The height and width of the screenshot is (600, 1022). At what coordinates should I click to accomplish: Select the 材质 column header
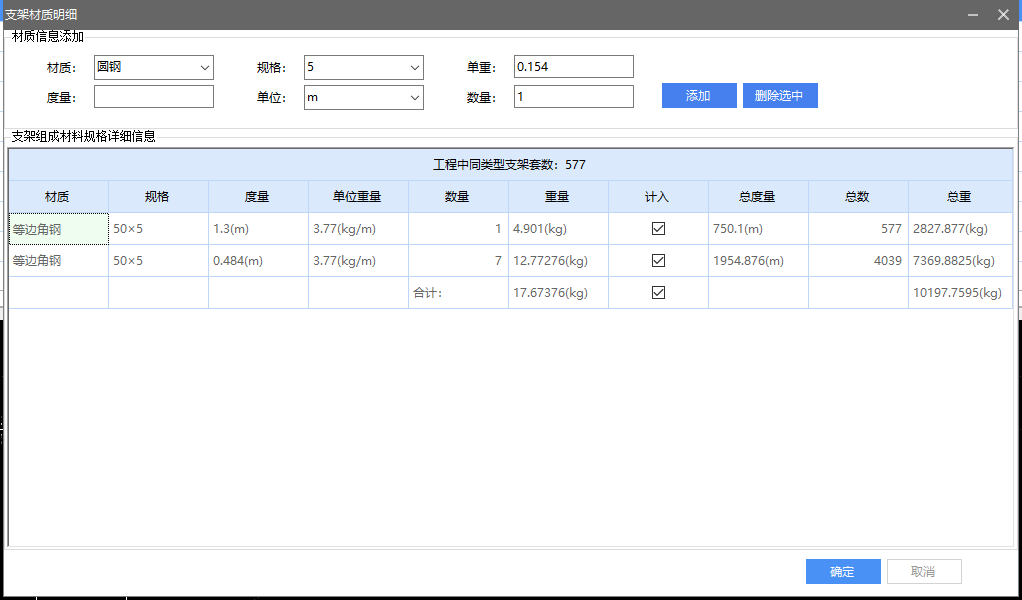click(58, 197)
